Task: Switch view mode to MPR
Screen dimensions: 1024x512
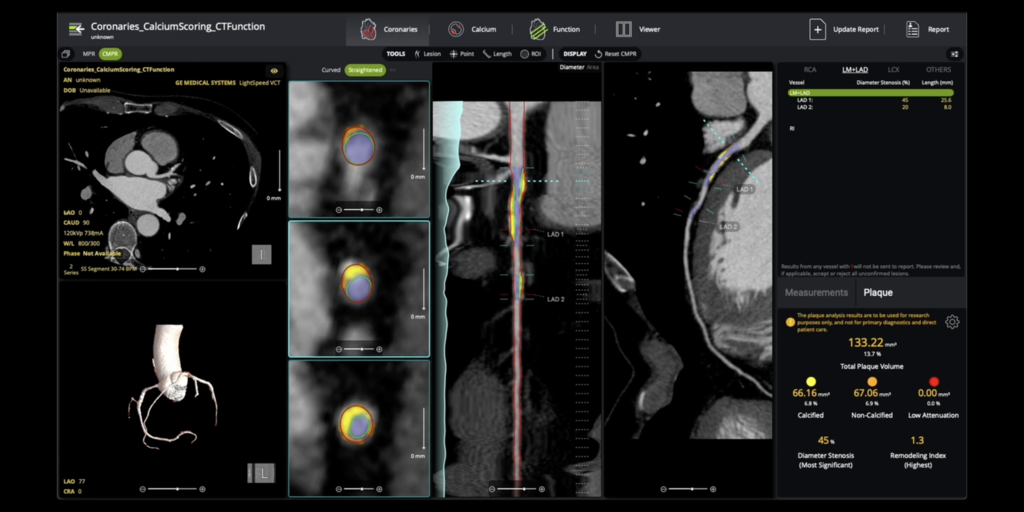Action: (x=87, y=54)
